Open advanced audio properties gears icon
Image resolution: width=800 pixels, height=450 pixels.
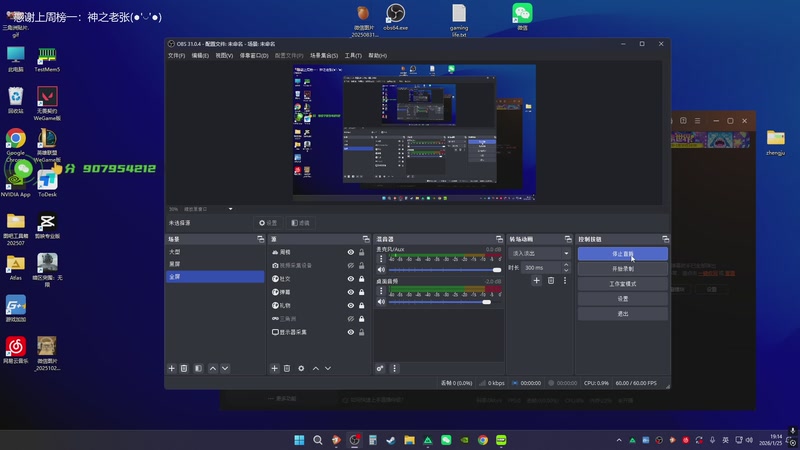click(380, 368)
